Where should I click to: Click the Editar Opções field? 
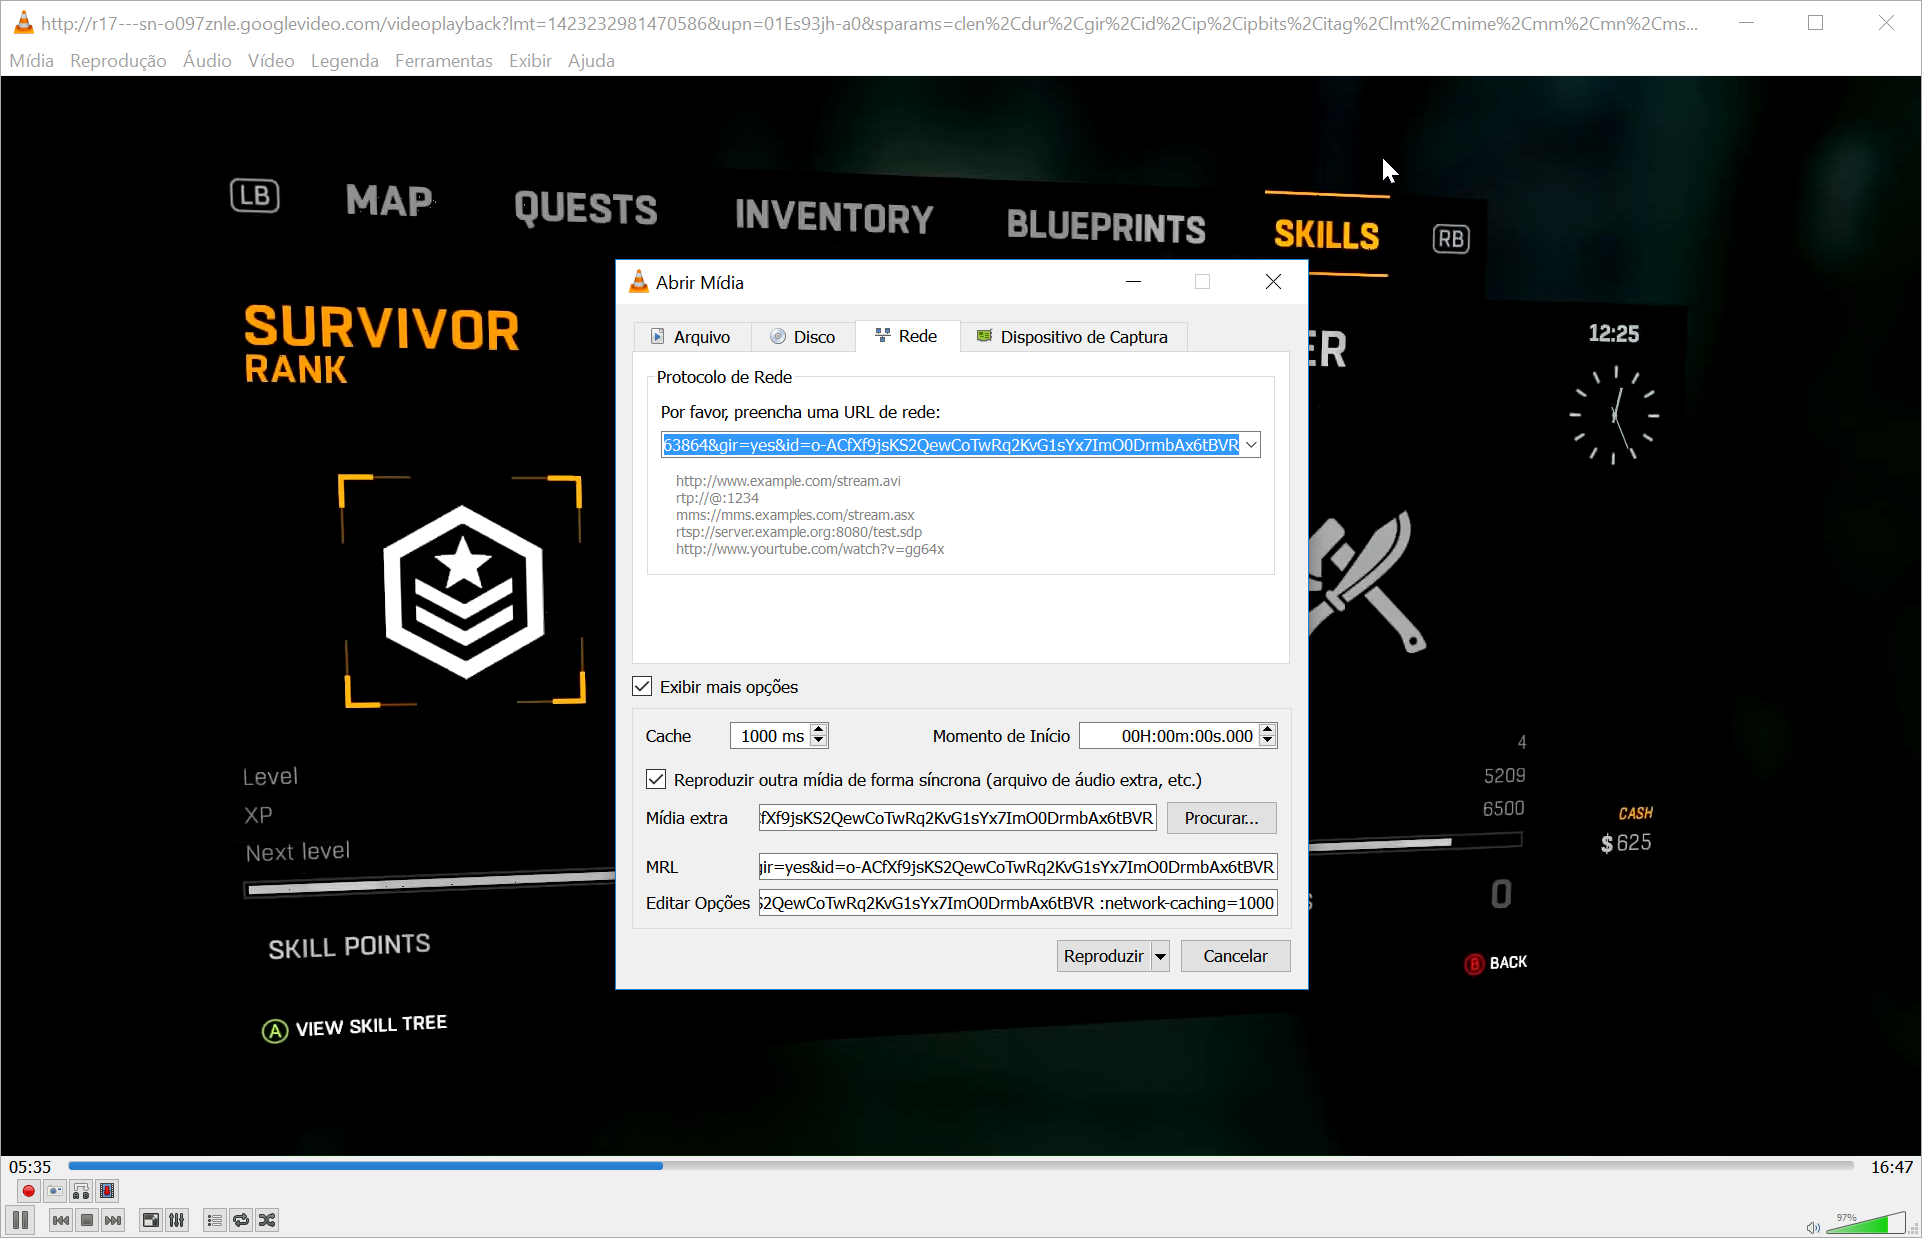coord(1017,903)
